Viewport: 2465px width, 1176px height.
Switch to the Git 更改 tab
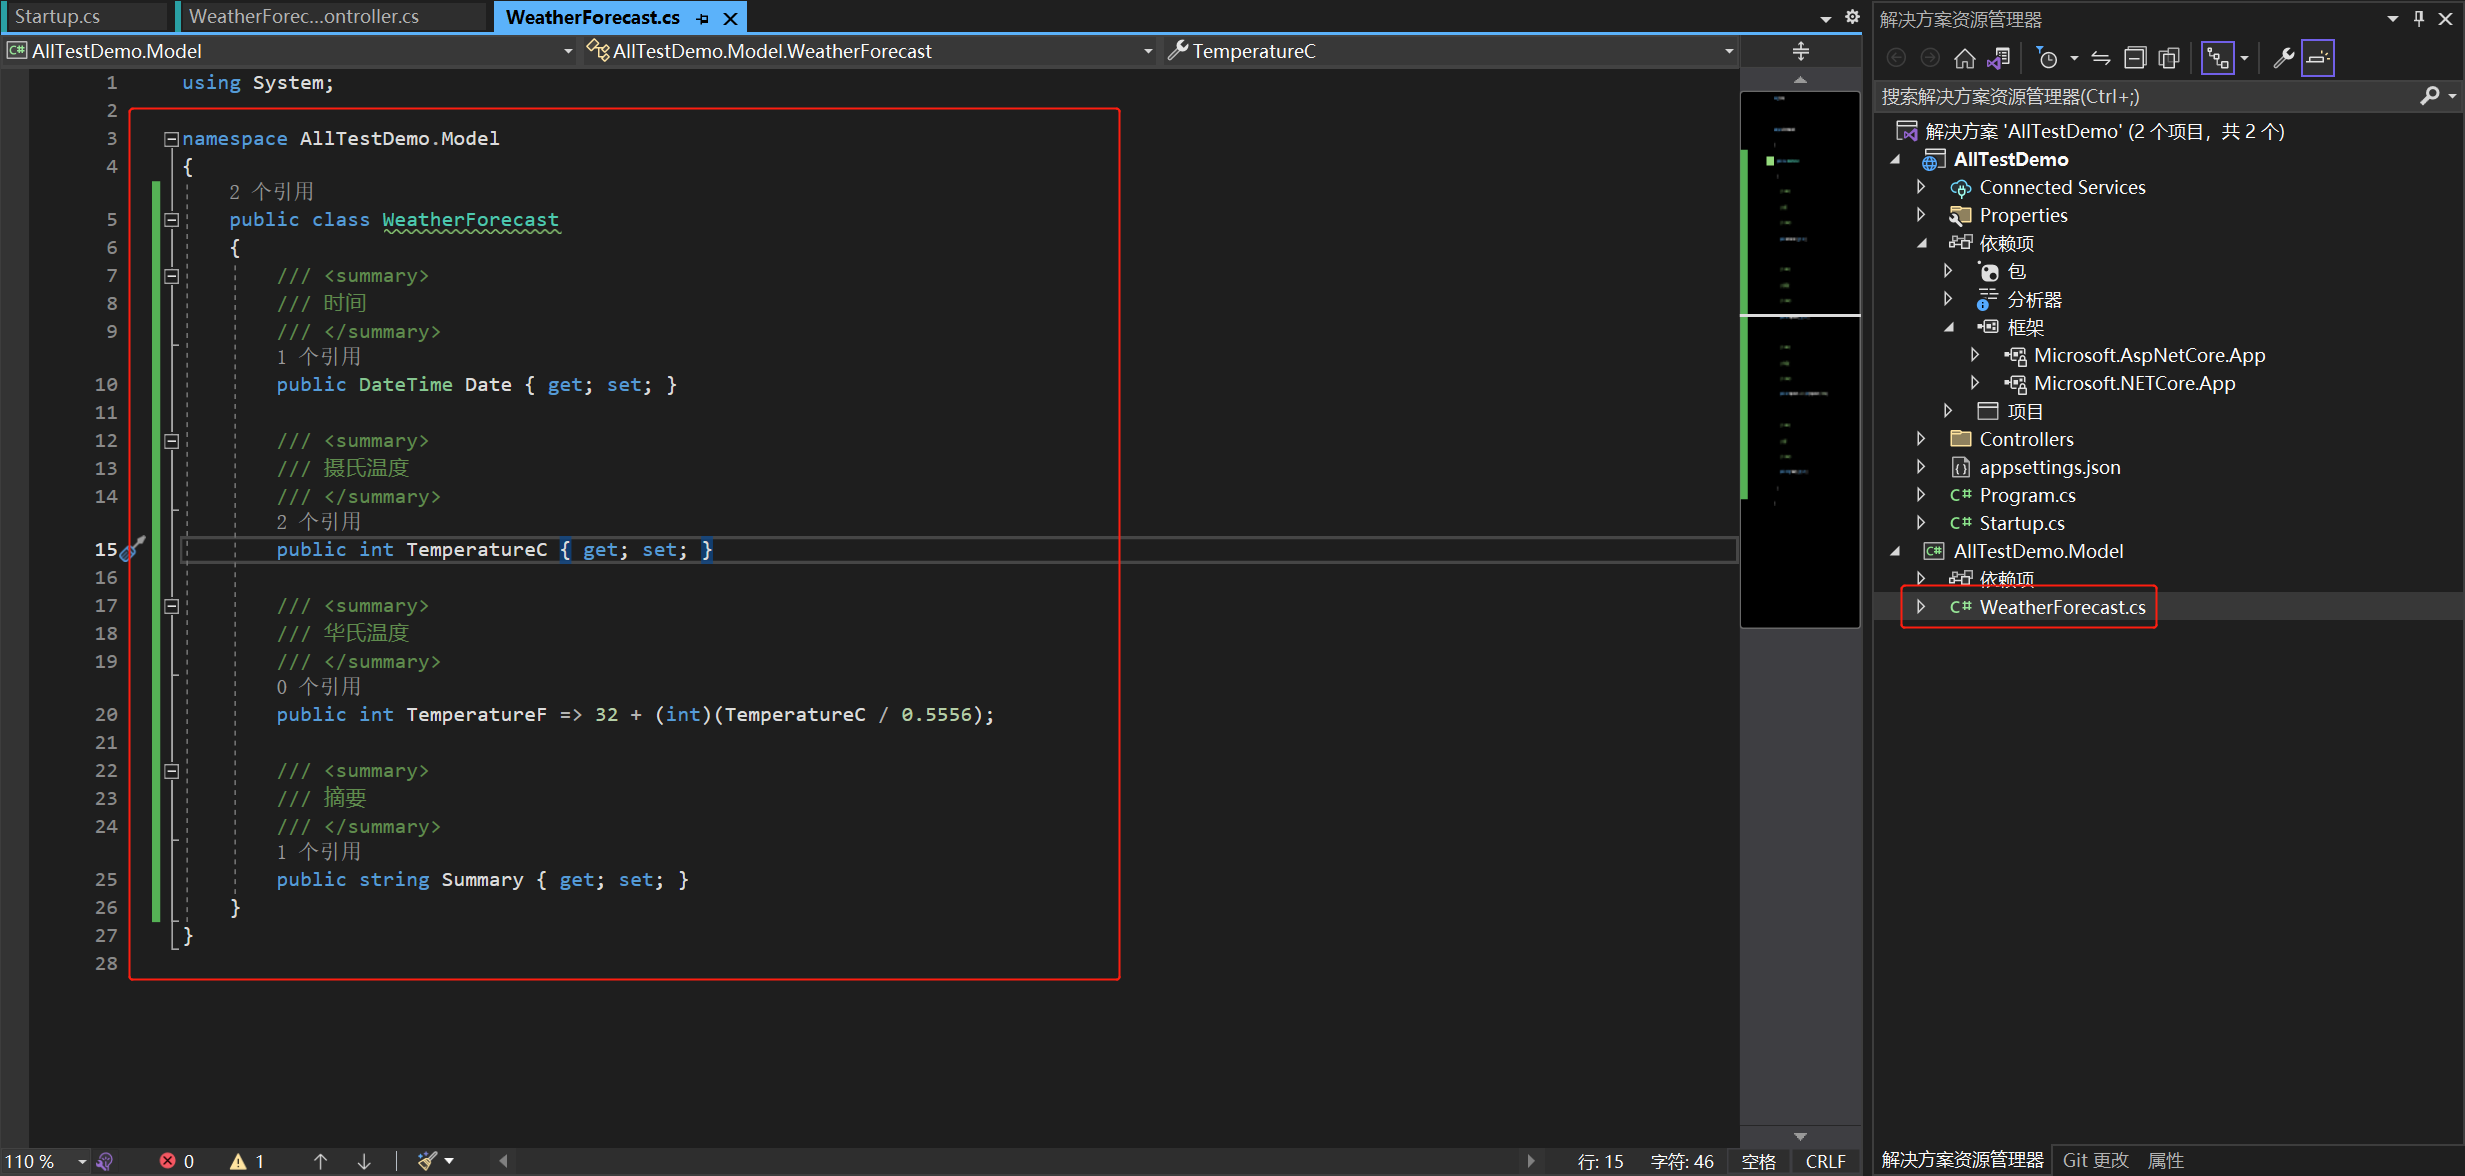point(2096,1160)
